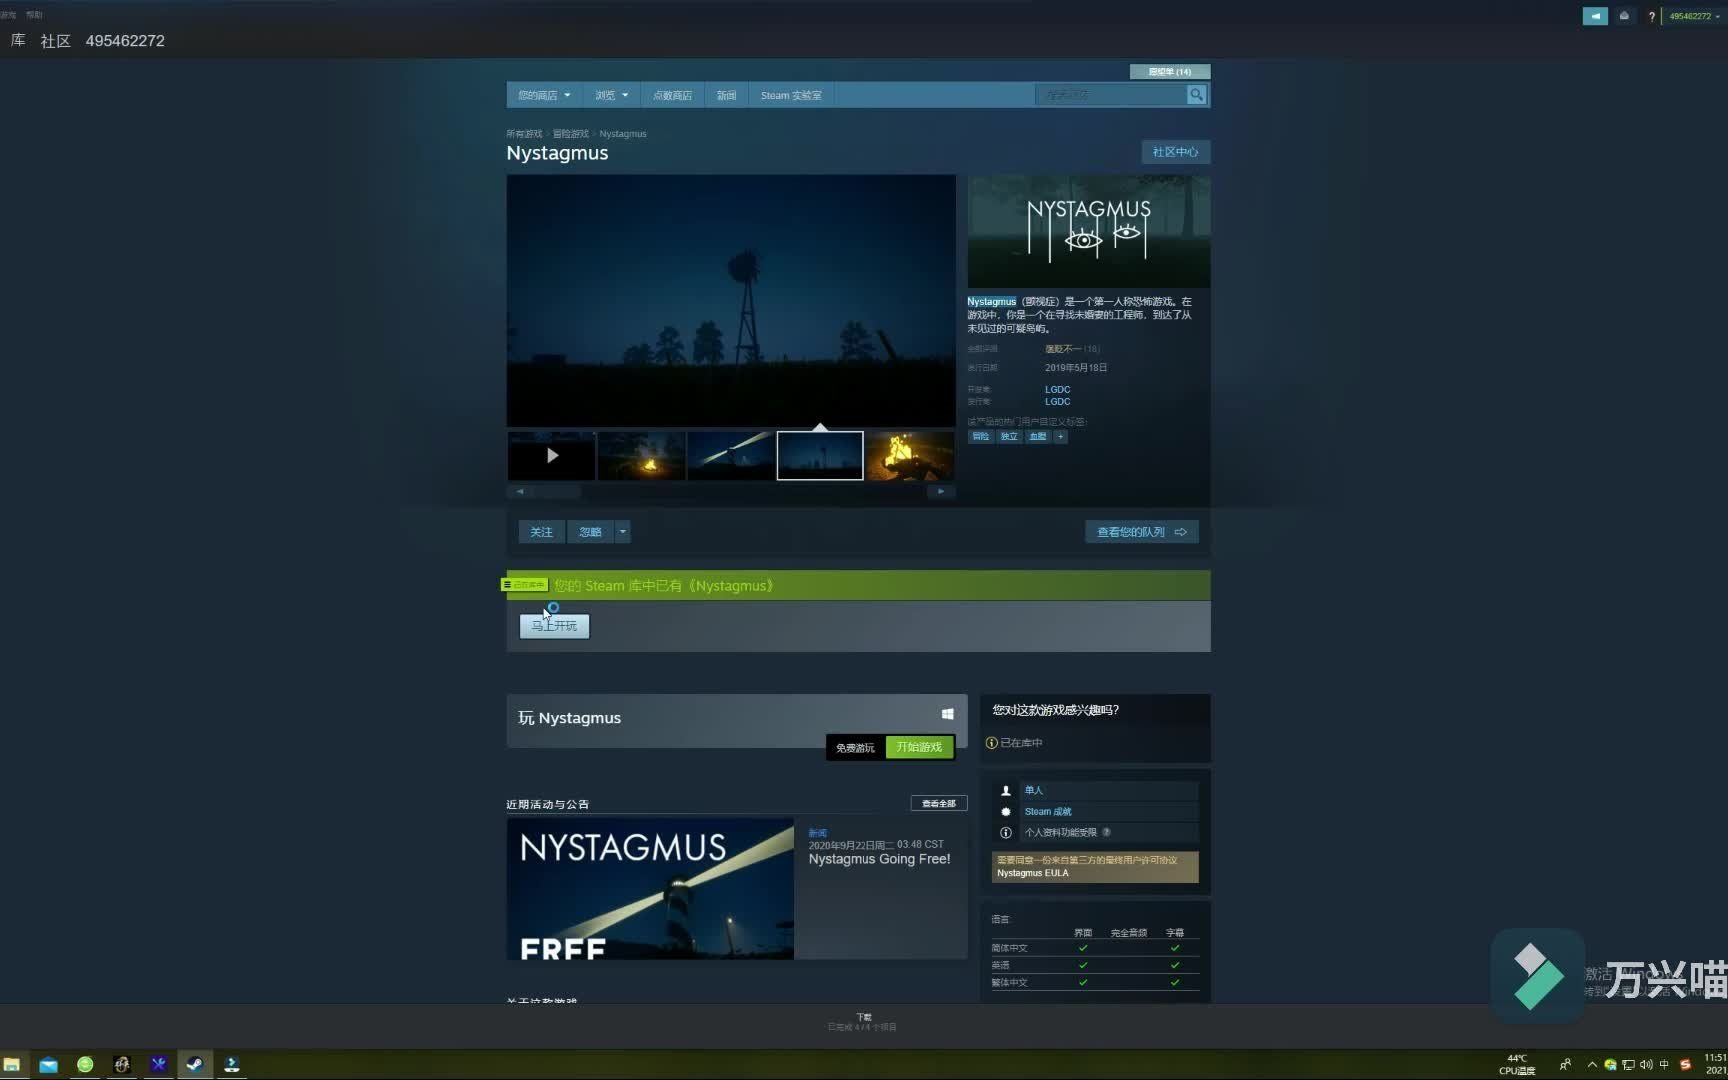
Task: Select the trailer video thumbnail with play icon
Action: [551, 456]
